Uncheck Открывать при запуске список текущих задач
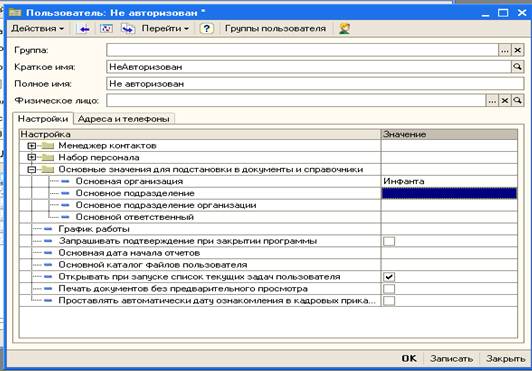 pyautogui.click(x=389, y=277)
